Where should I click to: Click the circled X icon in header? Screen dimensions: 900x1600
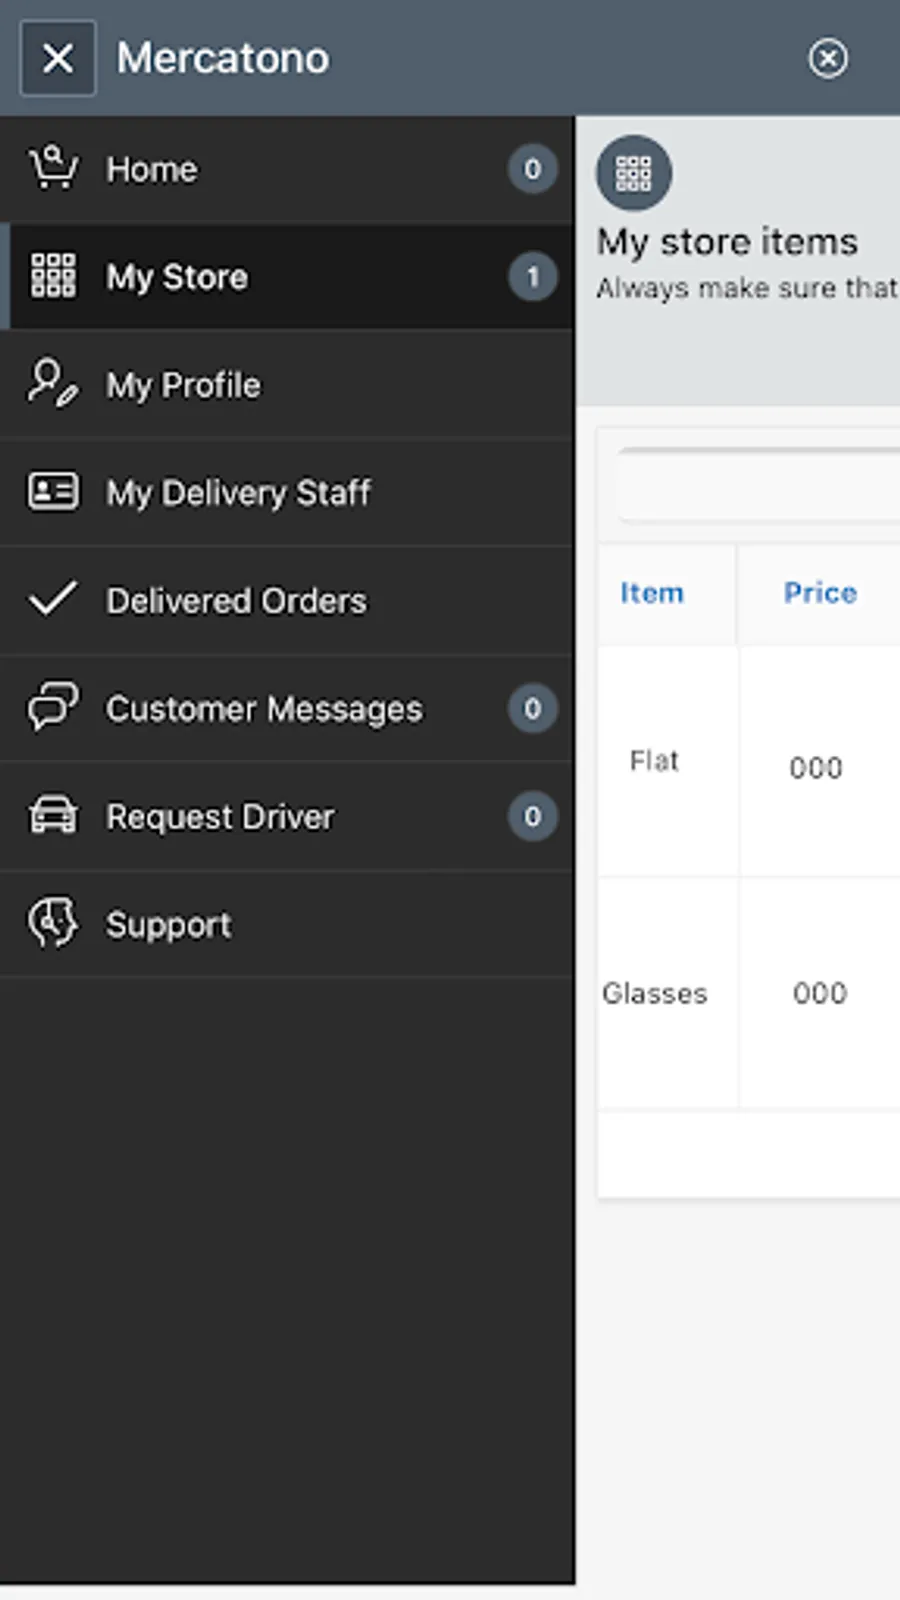point(828,58)
